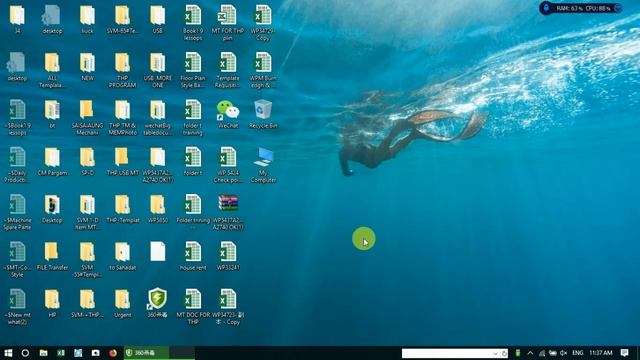Open the taskbar address bar dropdown arrow

496,353
